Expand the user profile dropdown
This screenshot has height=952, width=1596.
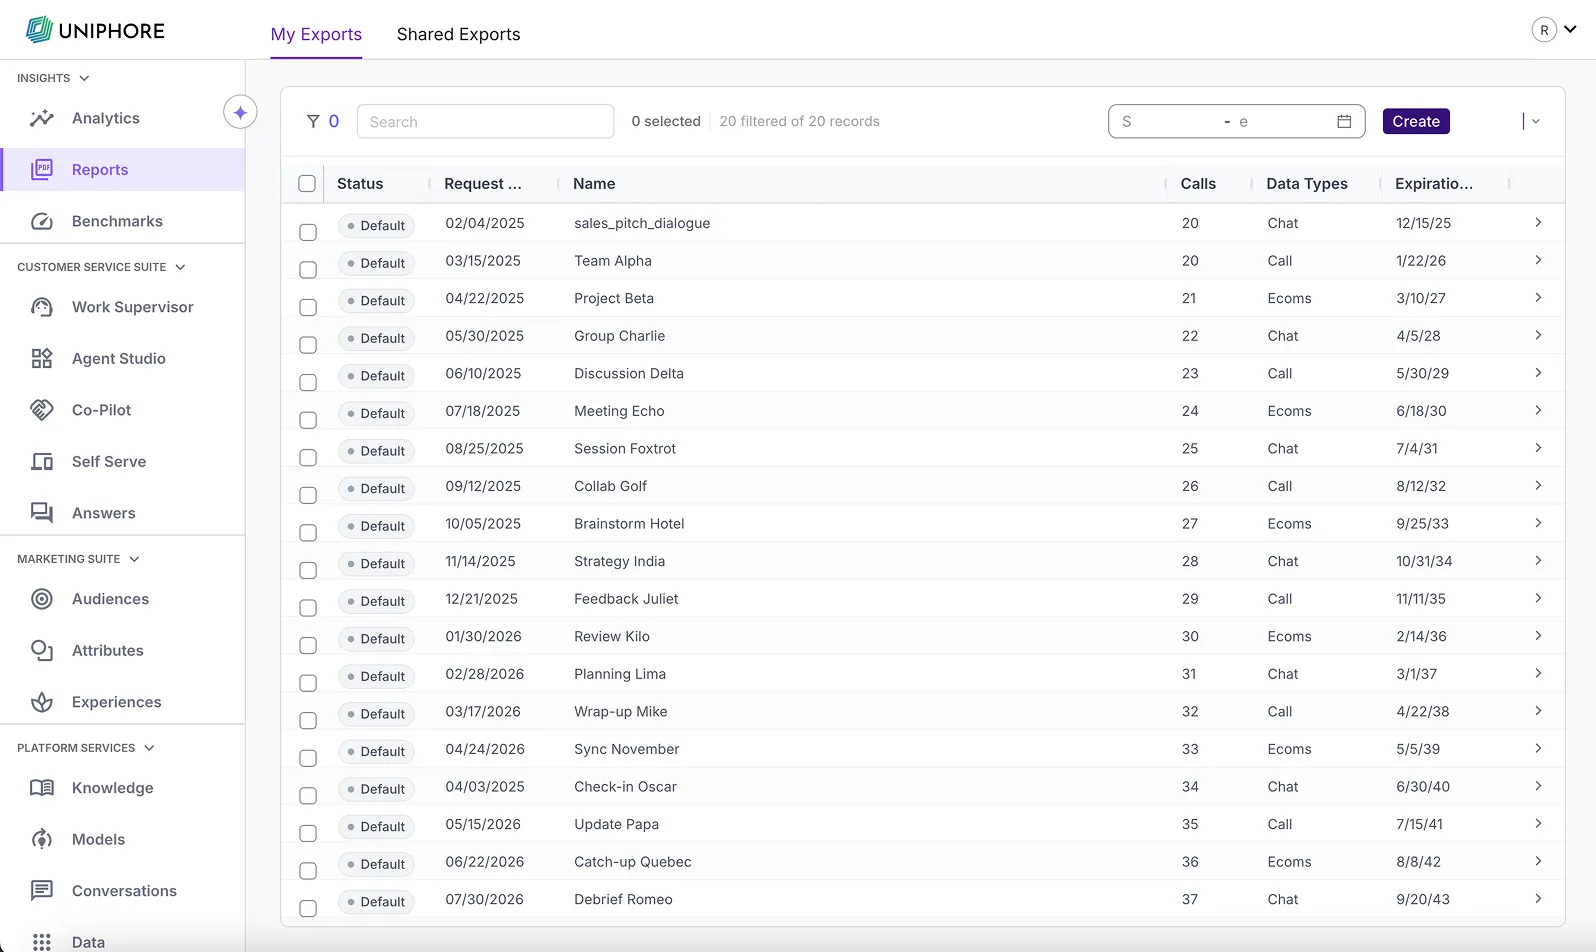pyautogui.click(x=1570, y=30)
